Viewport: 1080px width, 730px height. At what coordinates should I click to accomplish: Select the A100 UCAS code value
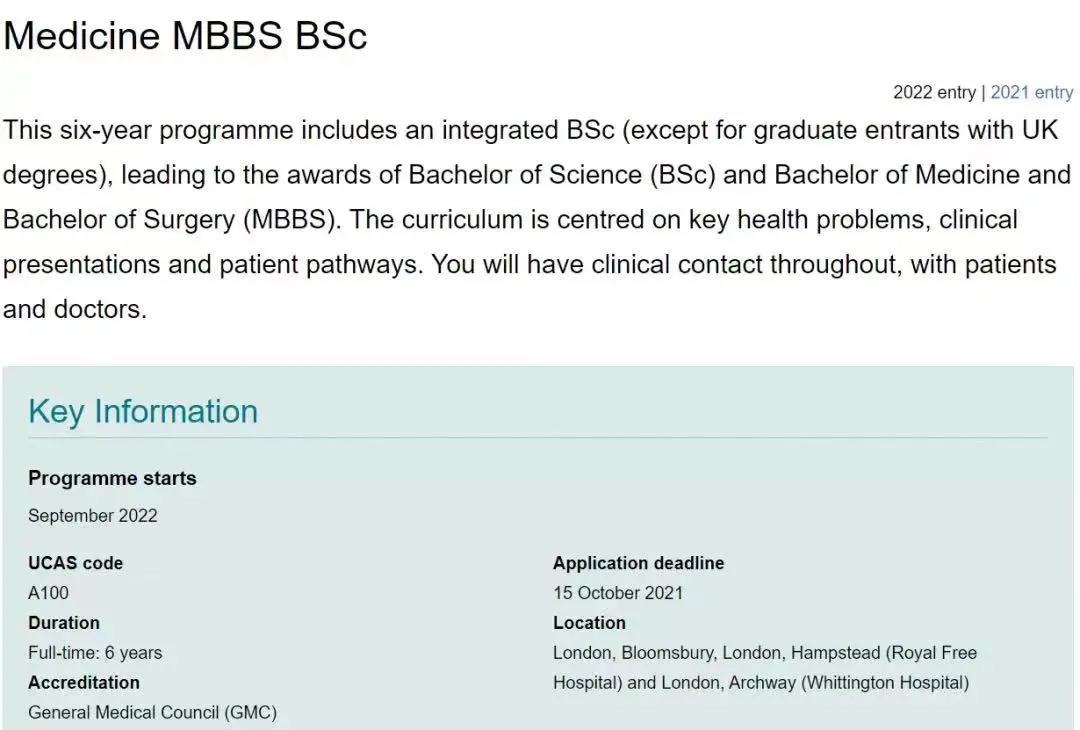point(48,592)
